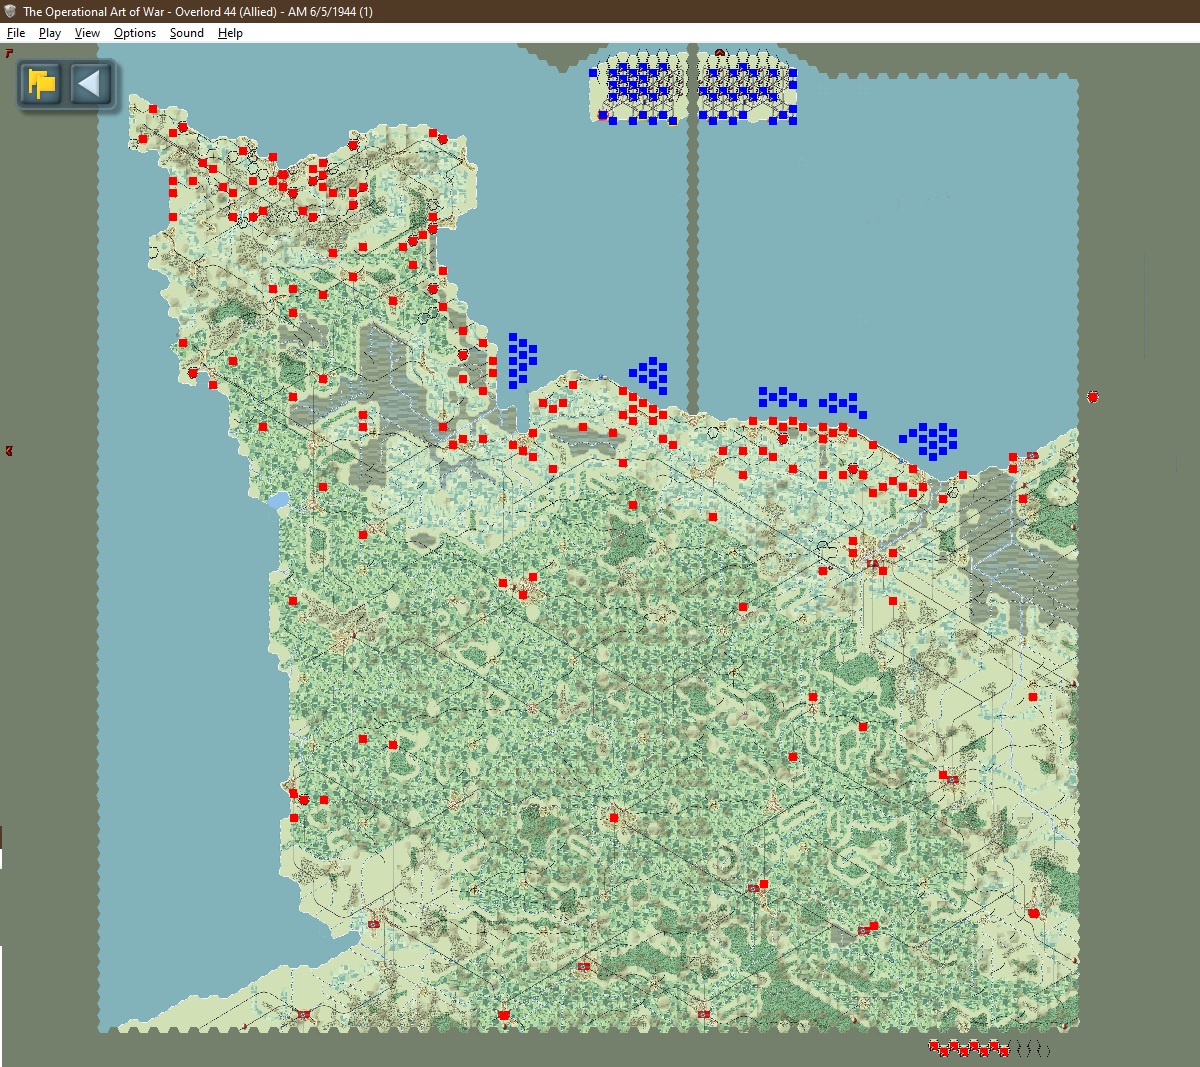Select the leftmost red unit in the off-map bottom row
The width and height of the screenshot is (1200, 1067).
(x=935, y=1047)
